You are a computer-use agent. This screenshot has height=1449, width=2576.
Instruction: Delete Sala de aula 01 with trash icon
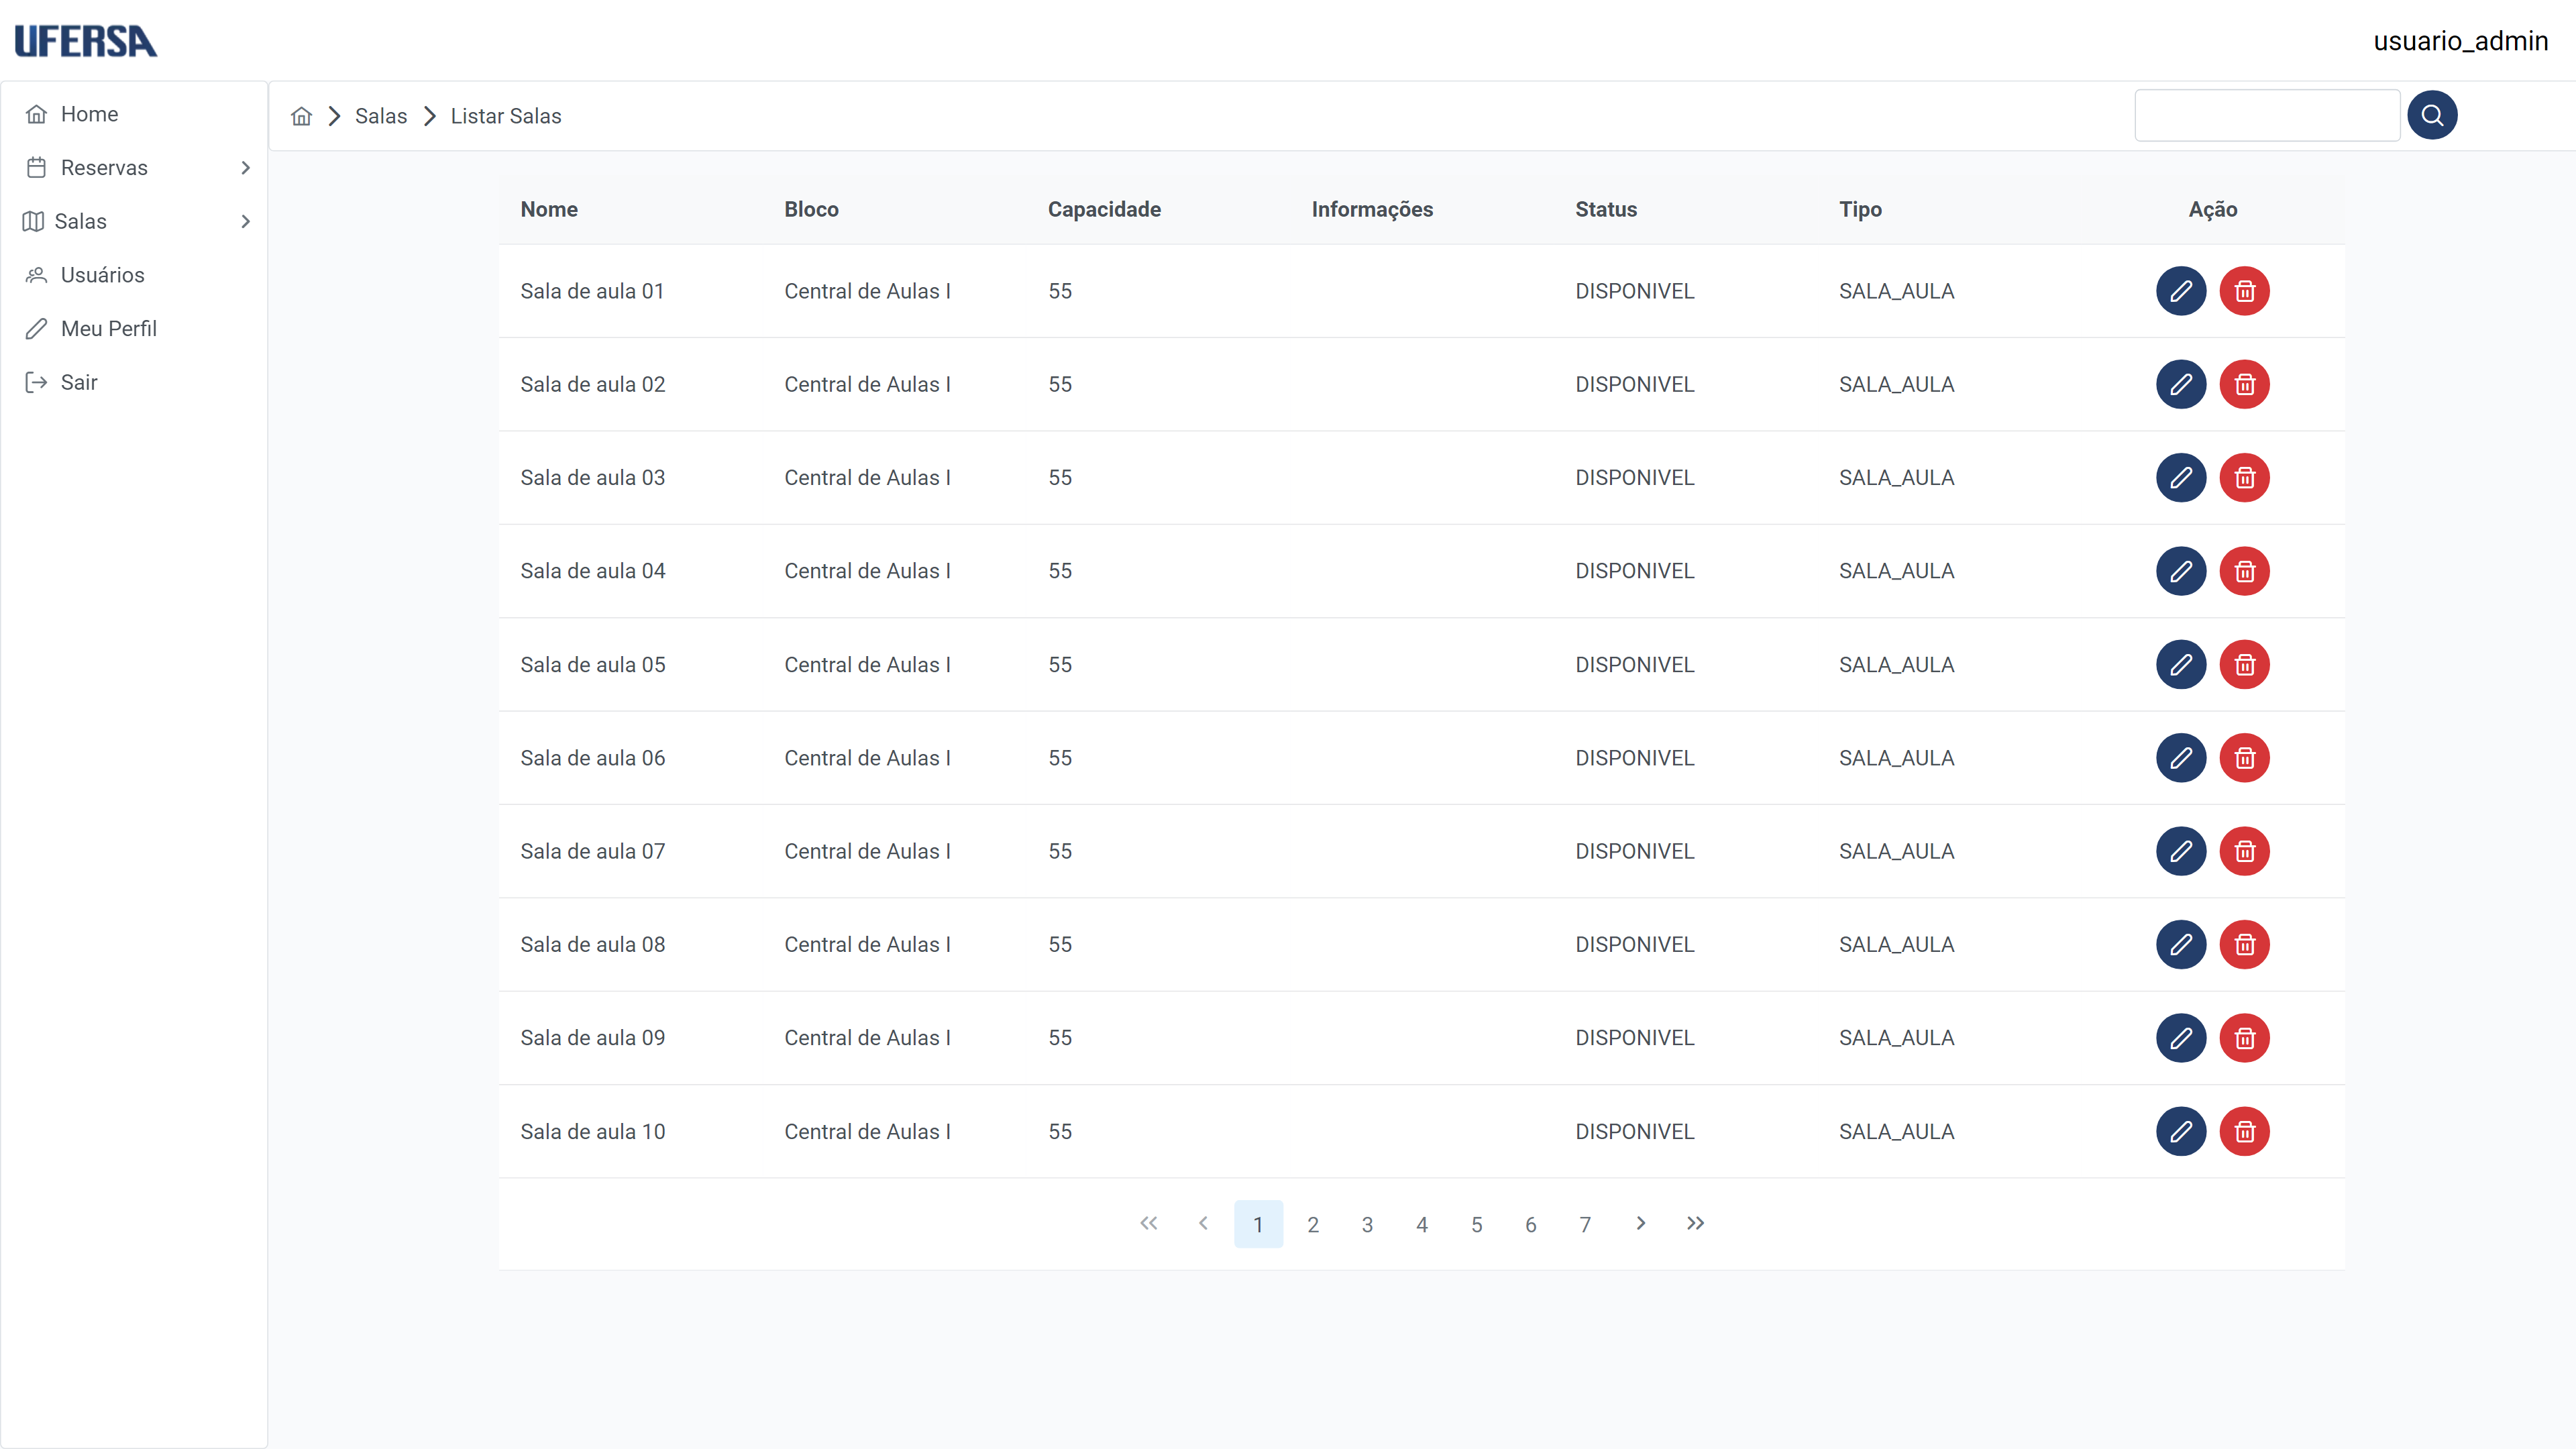tap(2245, 291)
